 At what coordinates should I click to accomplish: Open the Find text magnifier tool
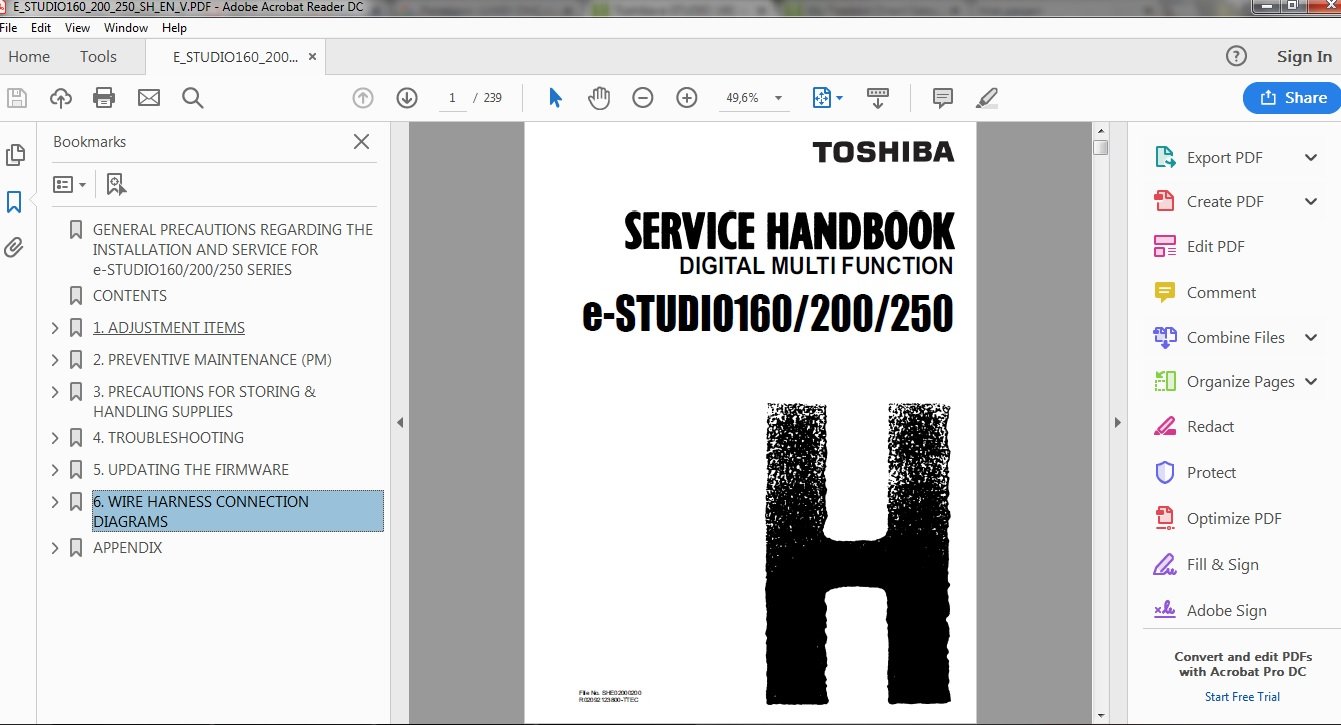[x=193, y=98]
